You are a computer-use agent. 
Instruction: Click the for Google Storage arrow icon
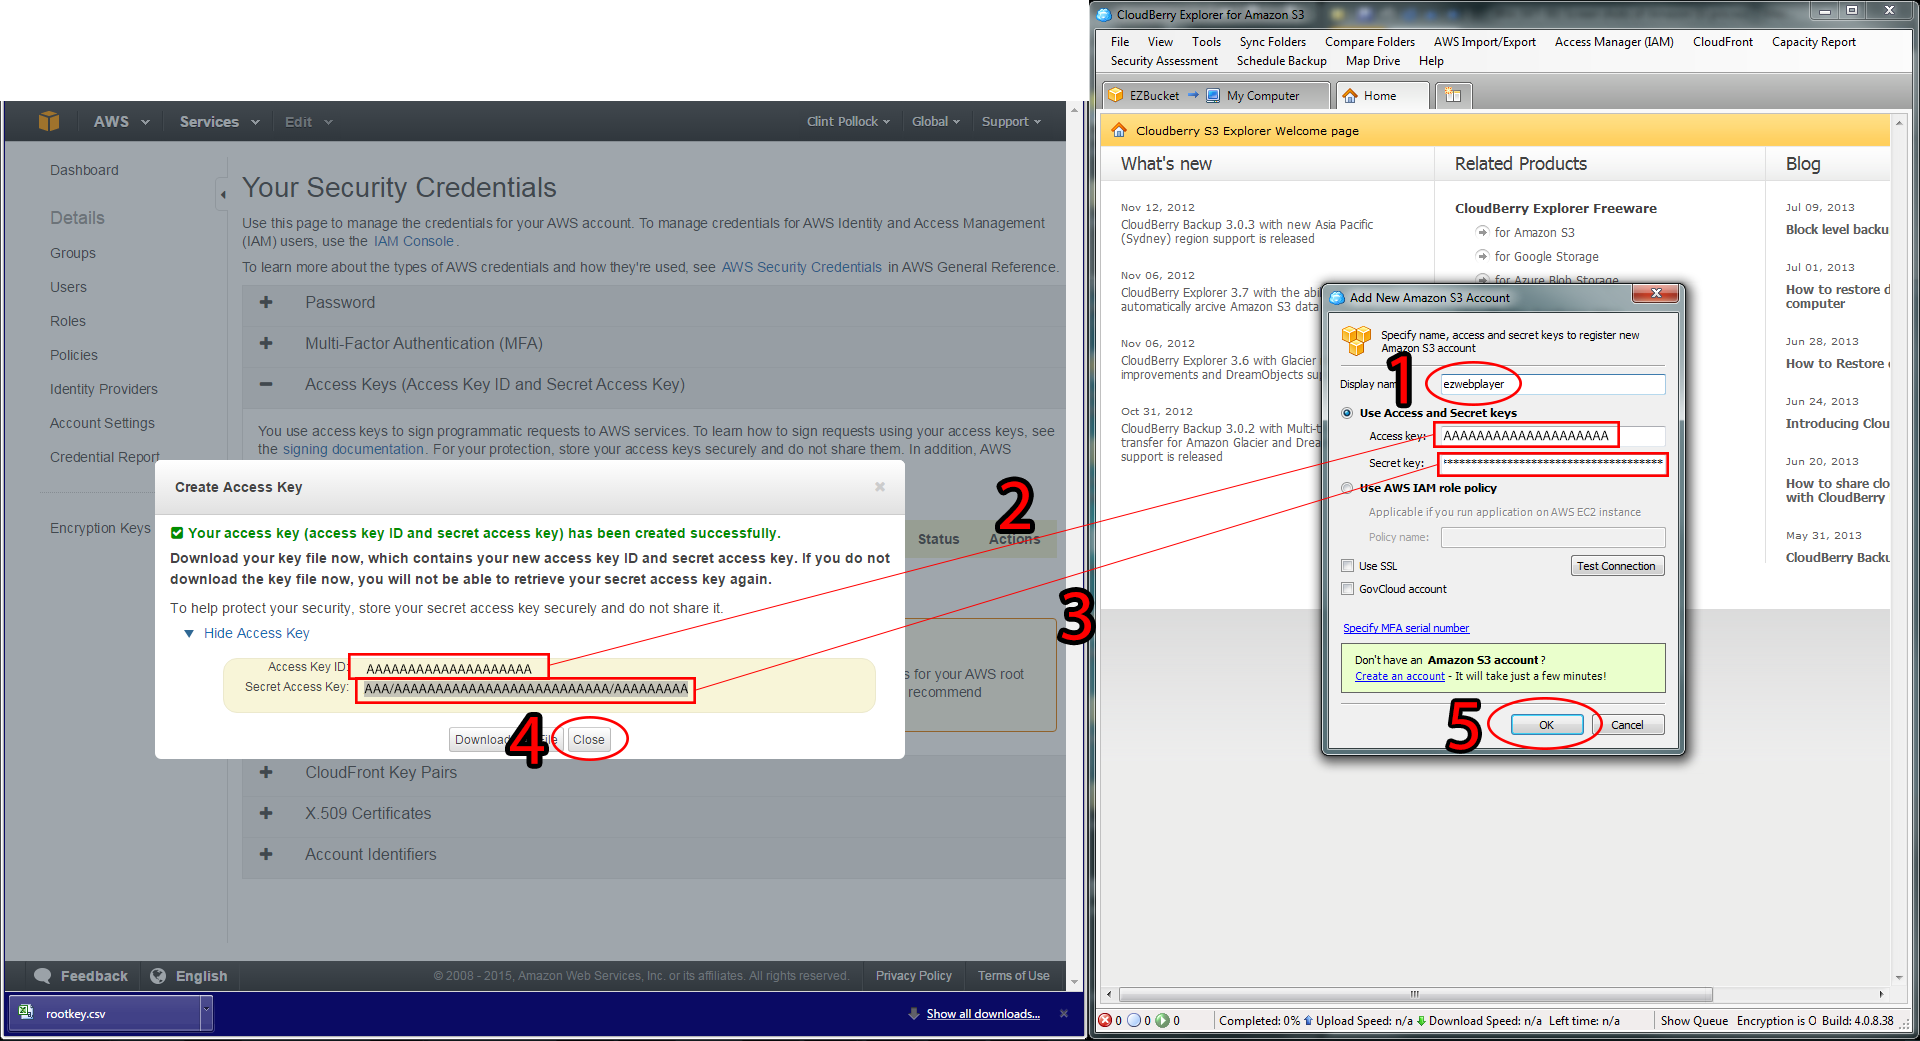1482,256
